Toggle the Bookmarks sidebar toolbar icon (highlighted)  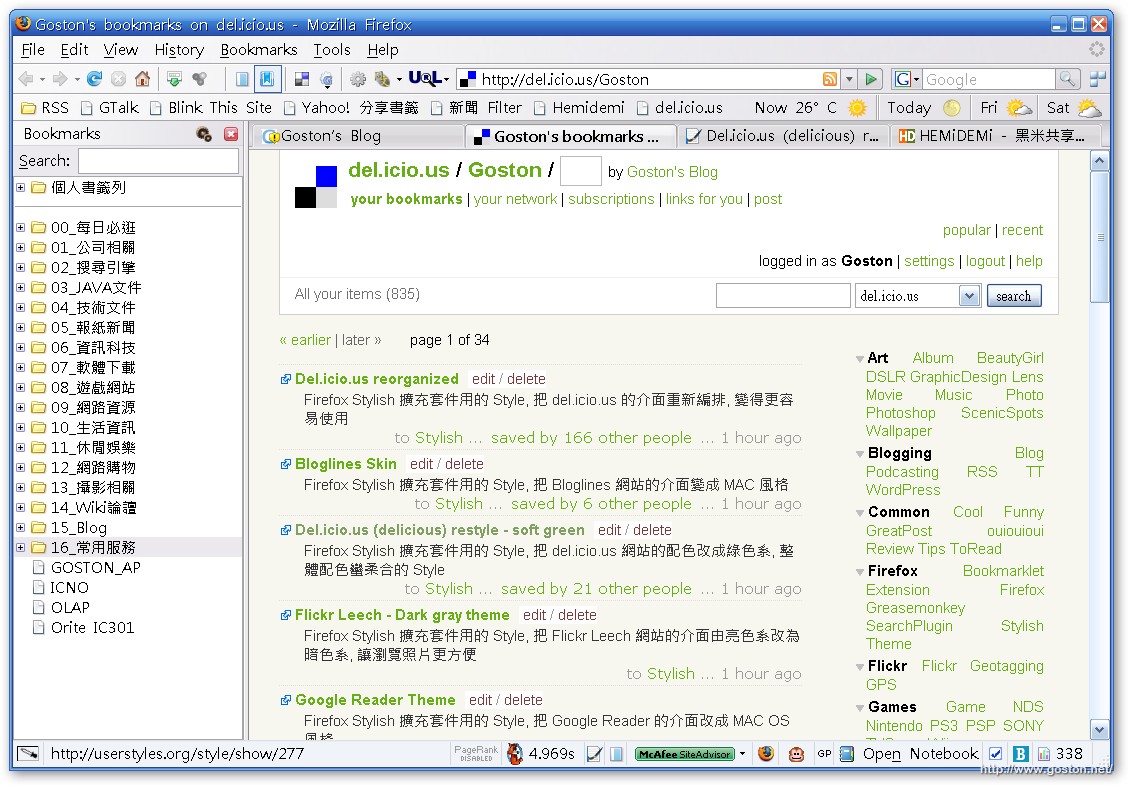tap(267, 78)
